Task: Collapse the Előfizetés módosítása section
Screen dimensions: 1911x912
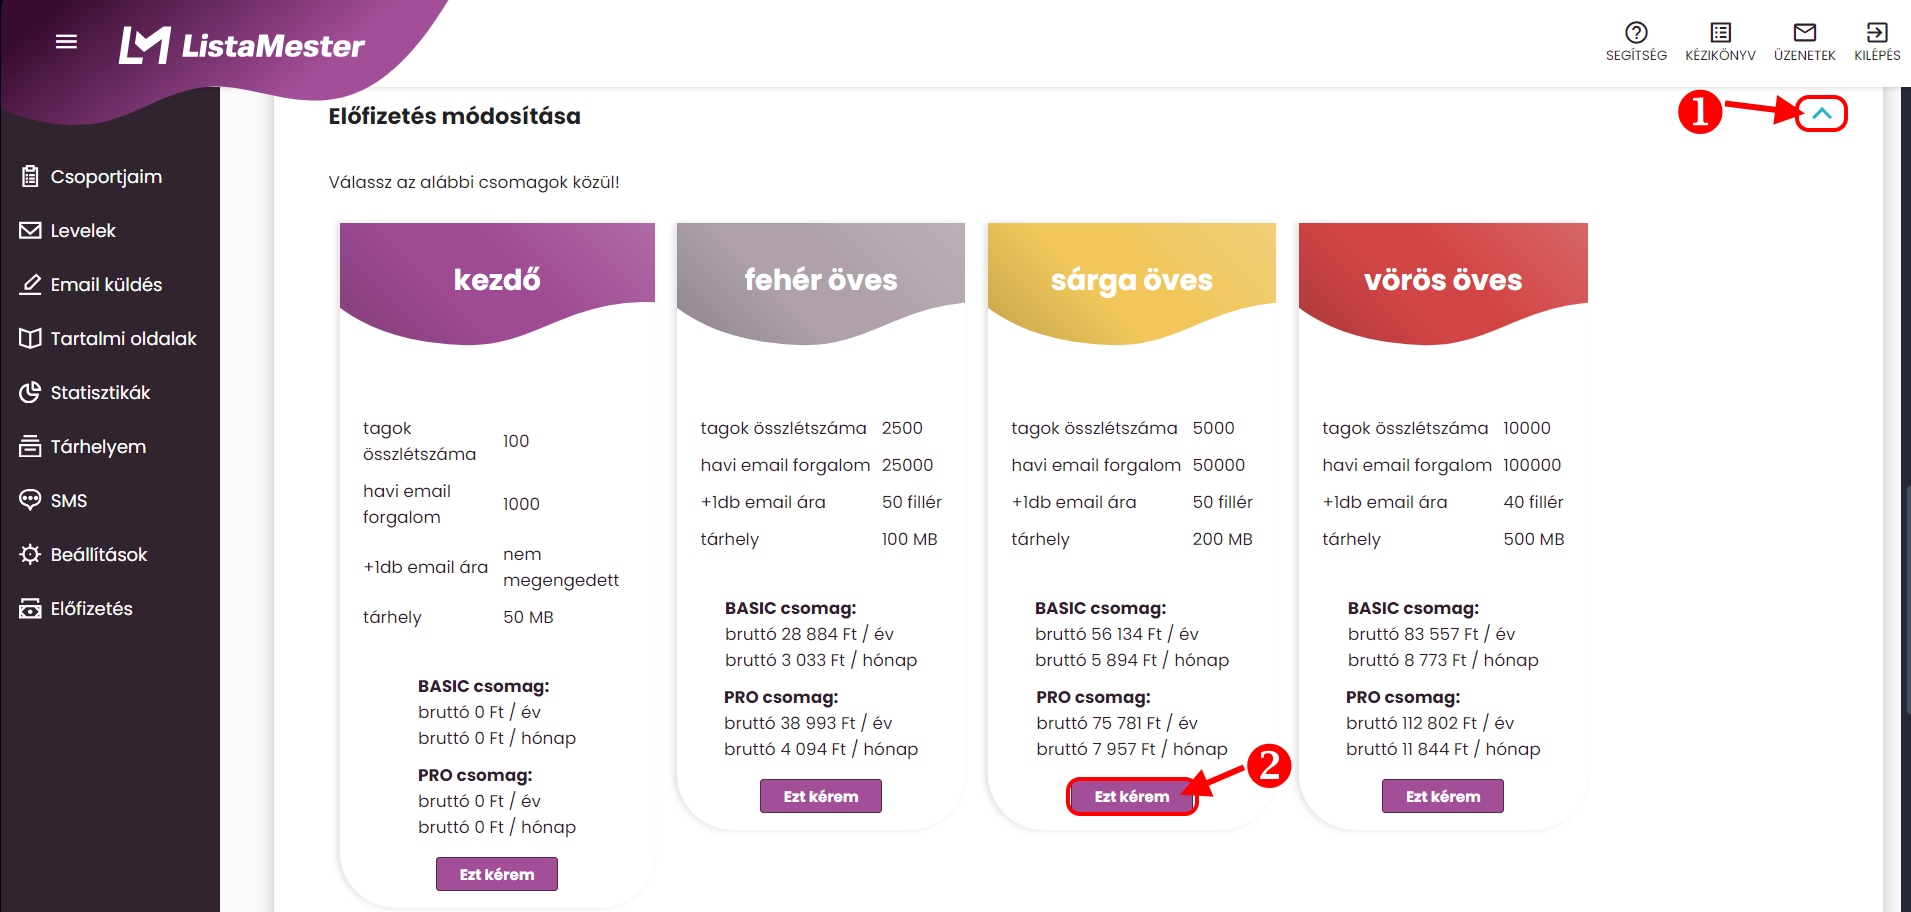Action: coord(1821,114)
